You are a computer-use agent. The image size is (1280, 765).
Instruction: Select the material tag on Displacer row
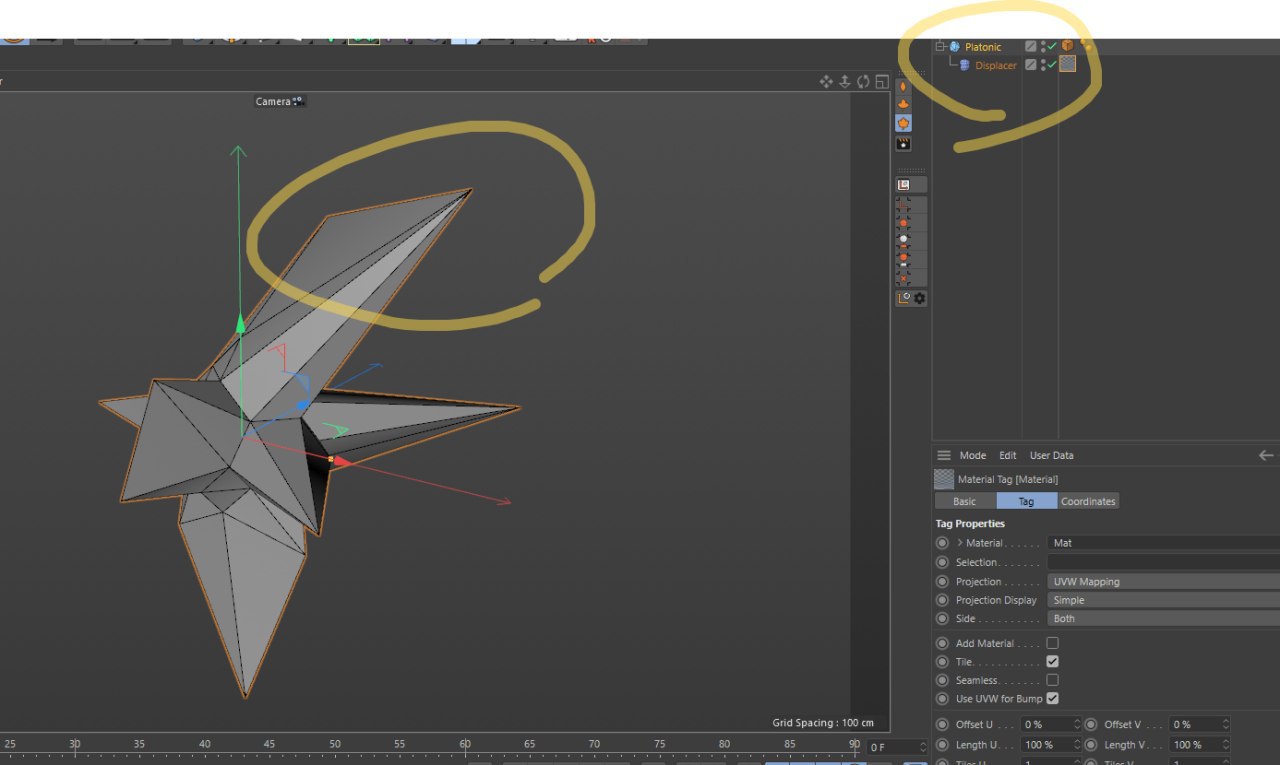[x=1068, y=64]
